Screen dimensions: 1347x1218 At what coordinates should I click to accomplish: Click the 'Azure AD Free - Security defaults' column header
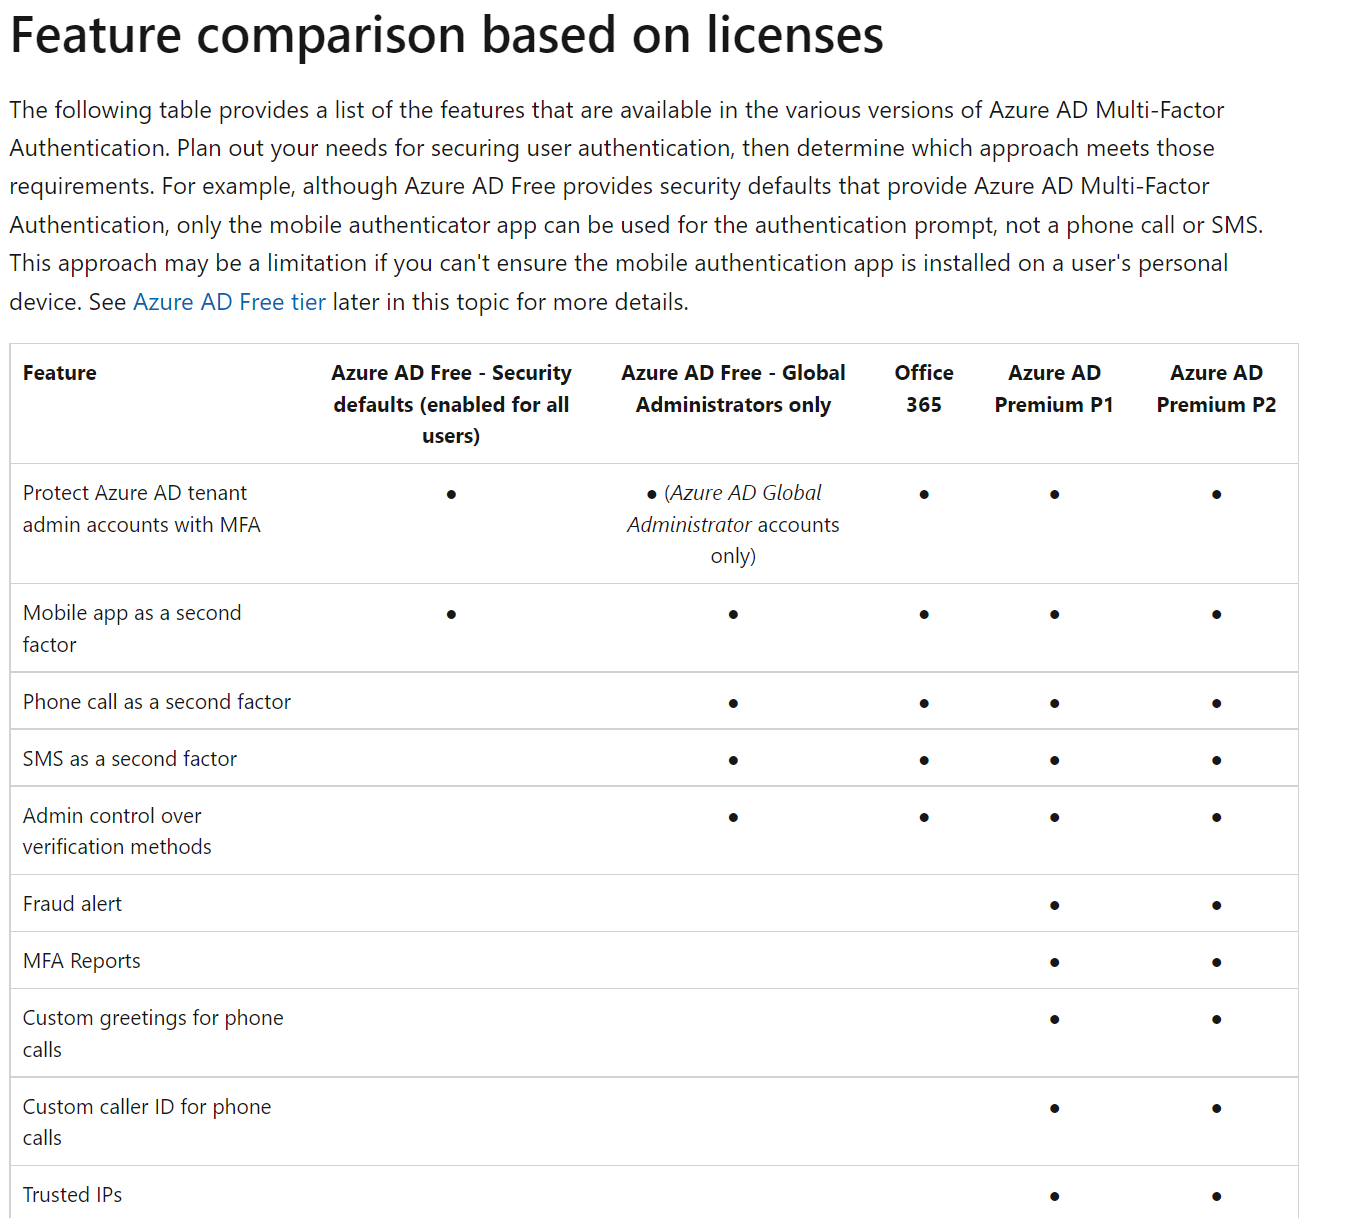tap(451, 404)
